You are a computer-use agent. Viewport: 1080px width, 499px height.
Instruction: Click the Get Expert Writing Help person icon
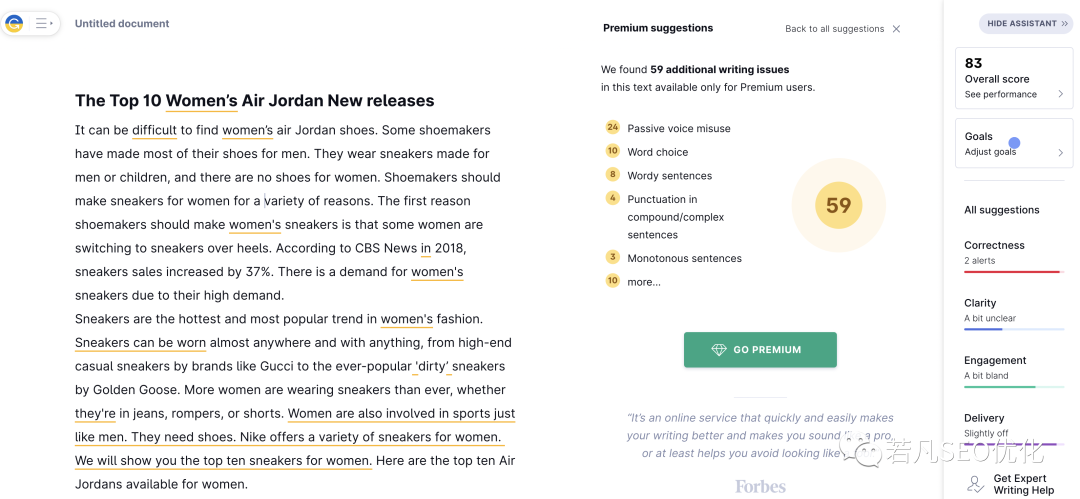975,484
